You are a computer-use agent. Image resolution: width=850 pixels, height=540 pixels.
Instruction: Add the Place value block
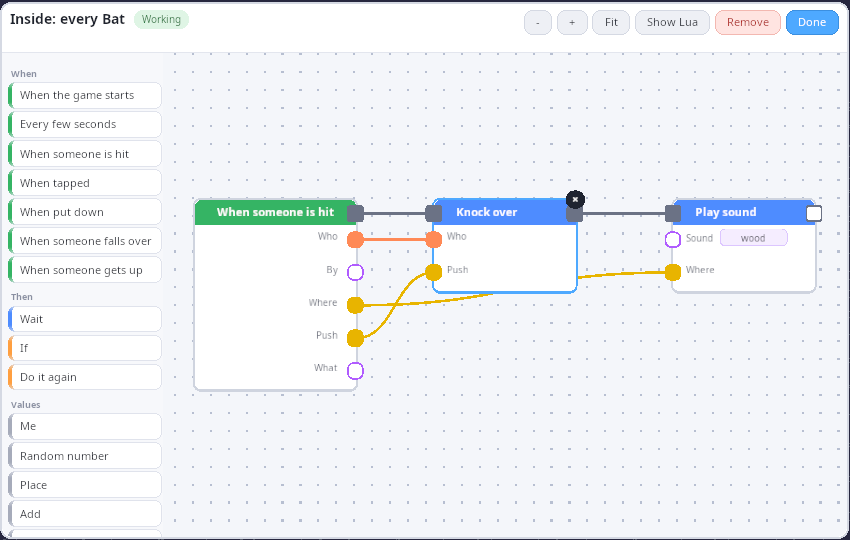pos(85,485)
